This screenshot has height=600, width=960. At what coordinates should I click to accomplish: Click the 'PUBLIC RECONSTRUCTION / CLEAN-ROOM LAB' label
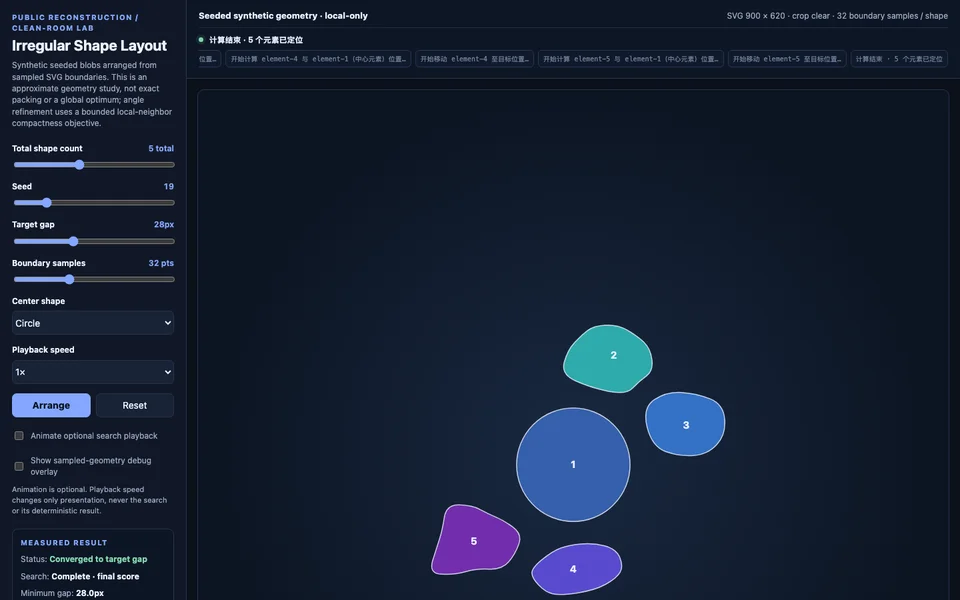coord(75,23)
